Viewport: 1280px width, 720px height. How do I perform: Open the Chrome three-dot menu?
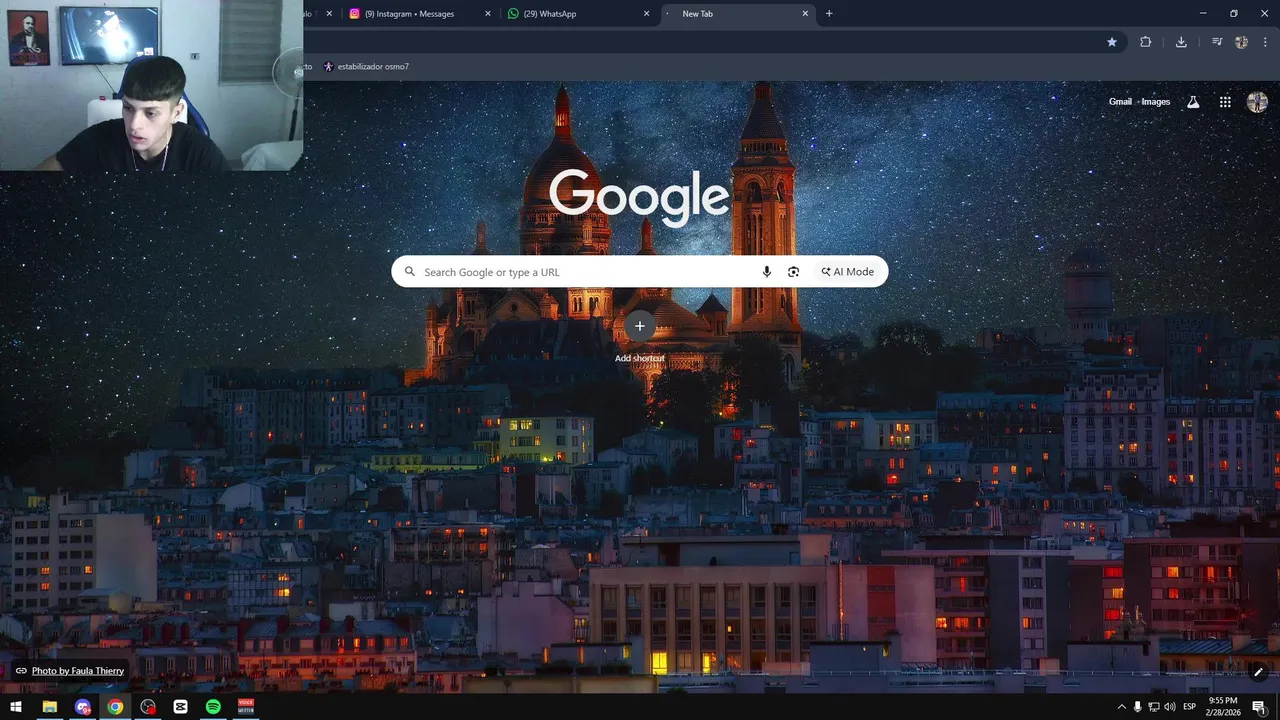tap(1263, 42)
